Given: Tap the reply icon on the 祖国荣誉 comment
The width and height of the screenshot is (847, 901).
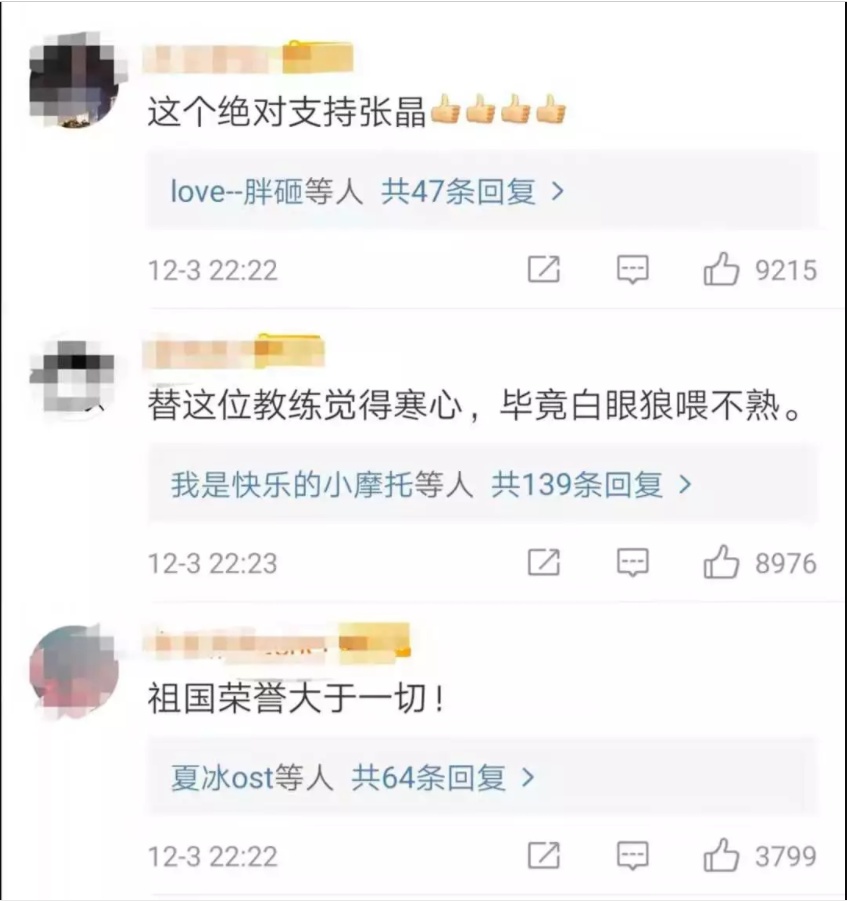Looking at the screenshot, I should point(633,856).
